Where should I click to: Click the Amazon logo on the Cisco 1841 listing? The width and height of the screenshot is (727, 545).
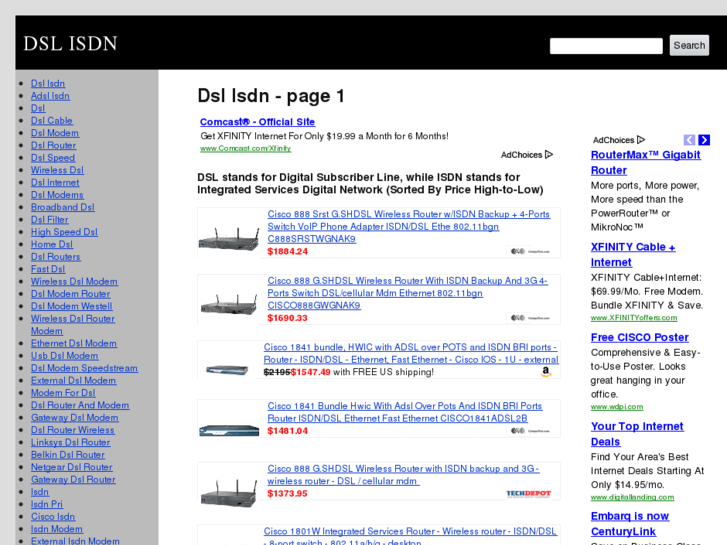click(x=546, y=372)
